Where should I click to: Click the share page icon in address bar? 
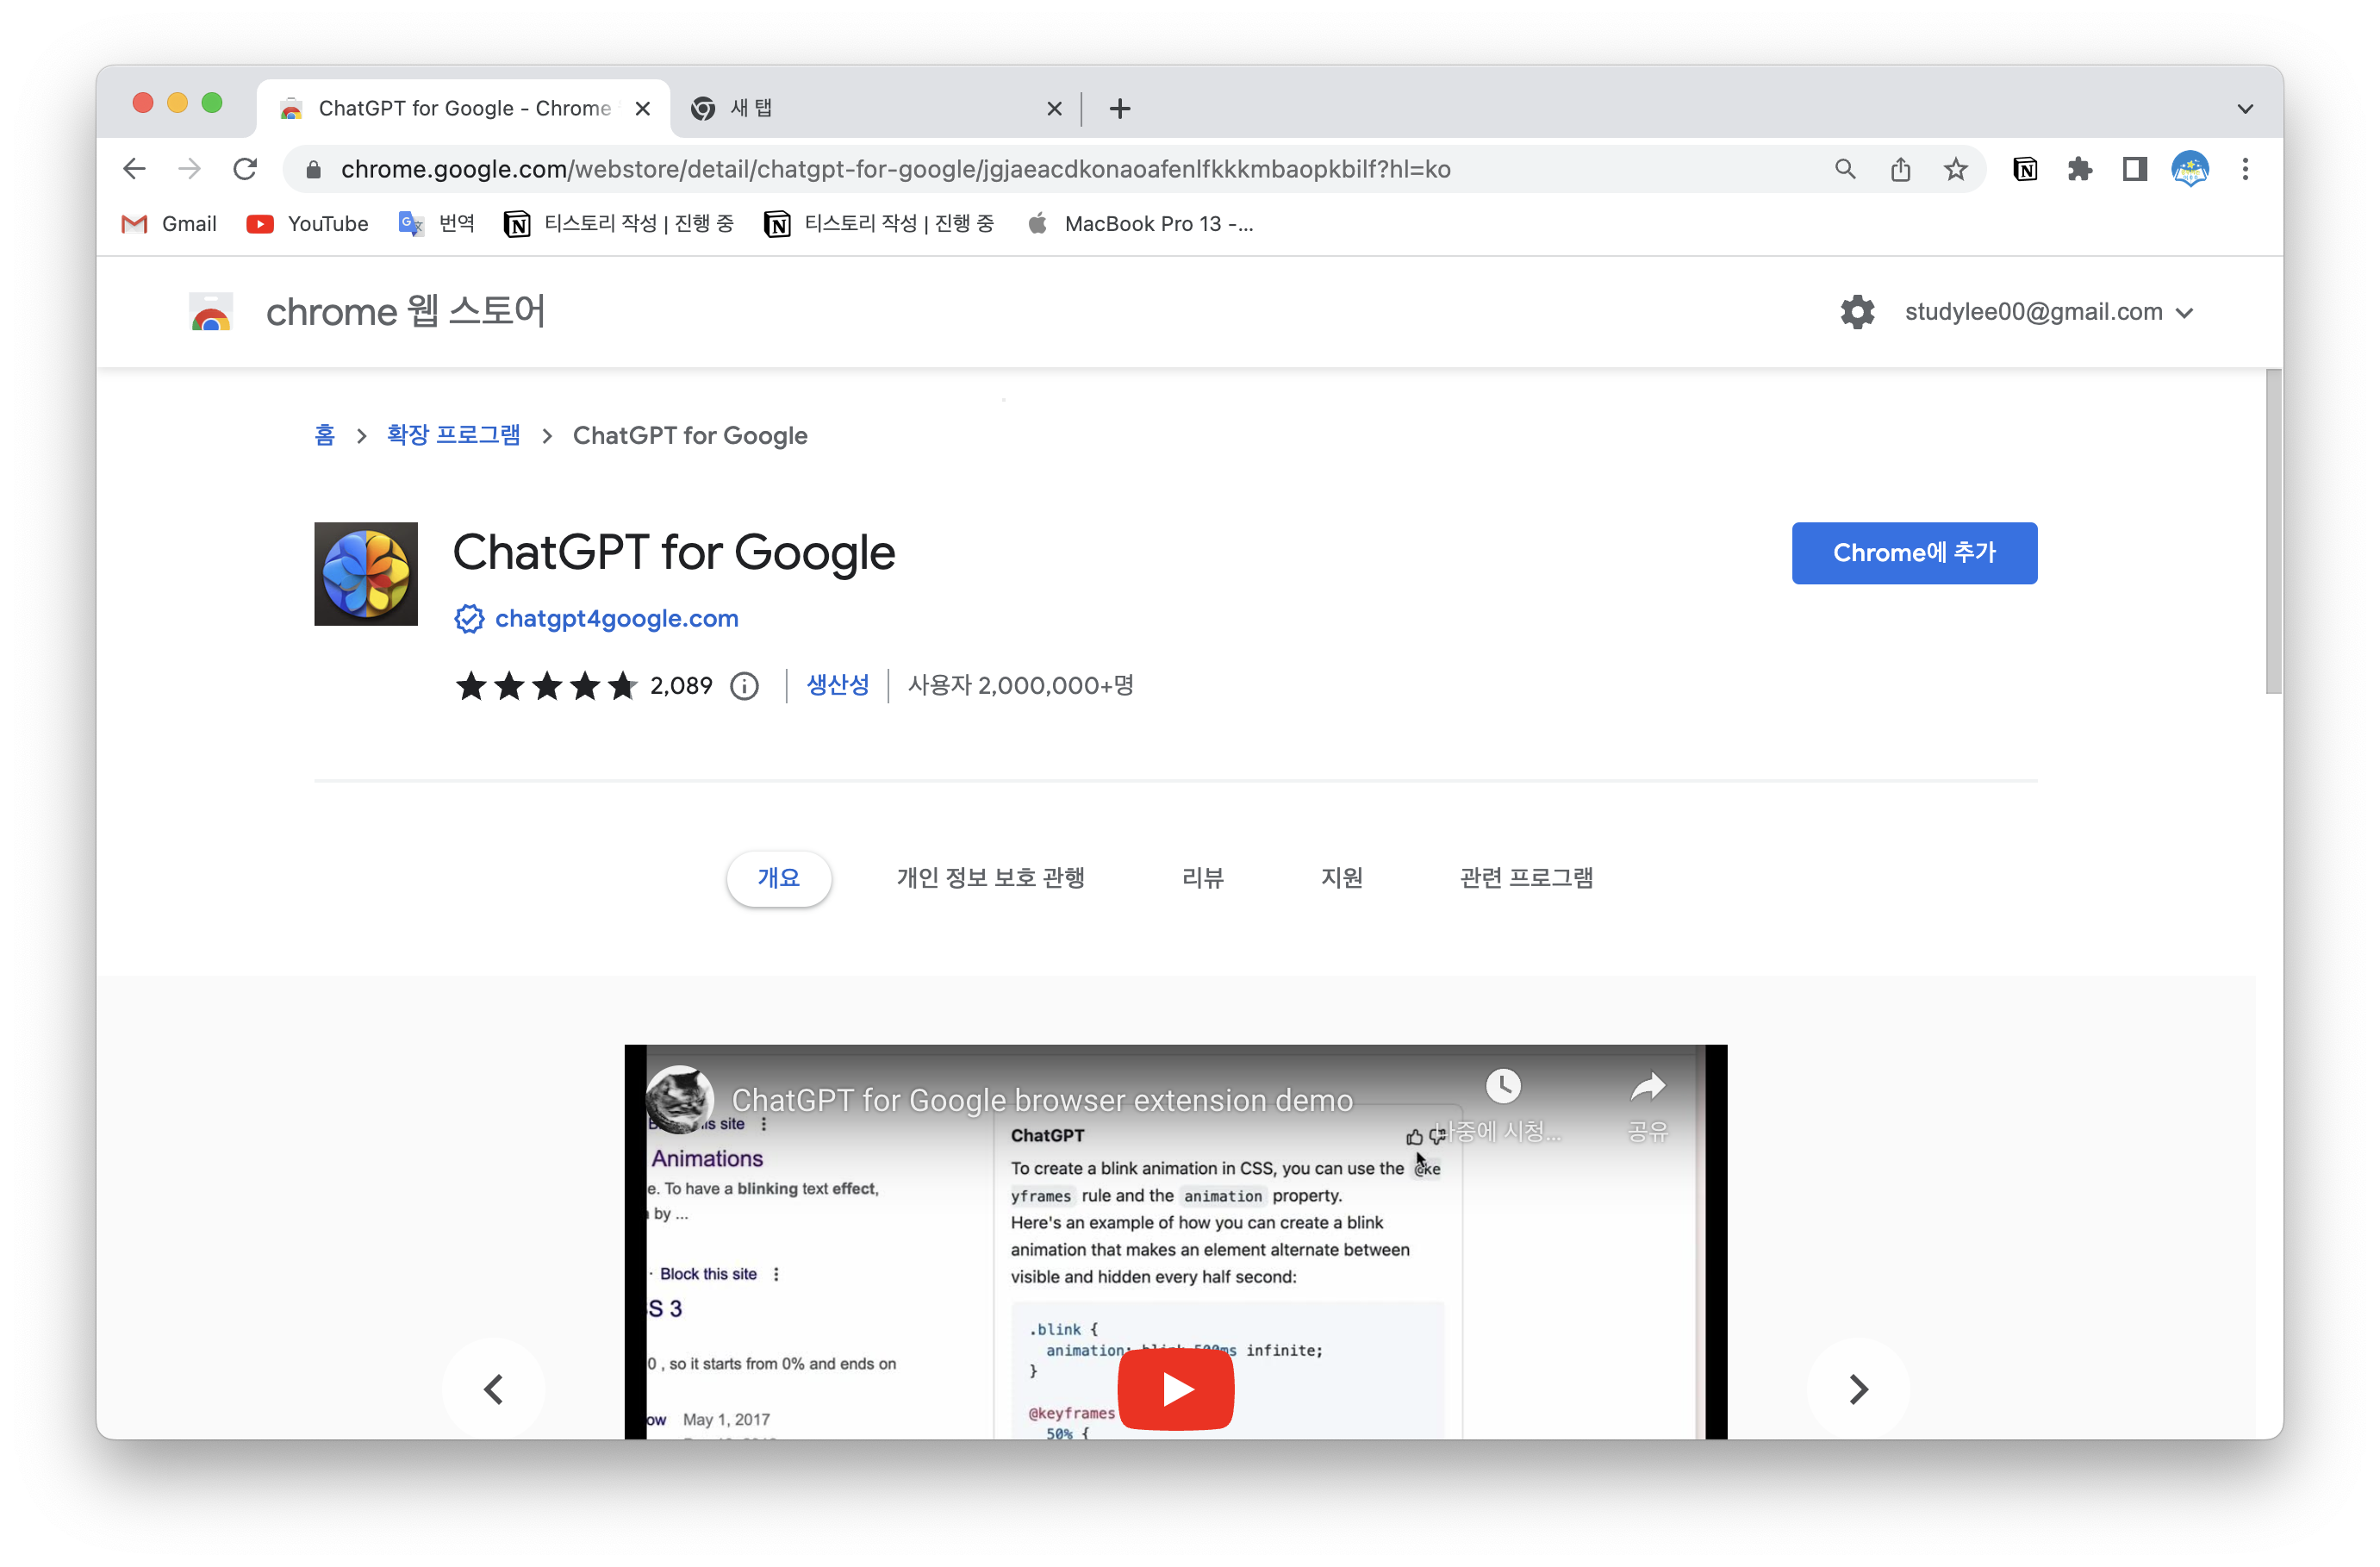pyautogui.click(x=1900, y=169)
